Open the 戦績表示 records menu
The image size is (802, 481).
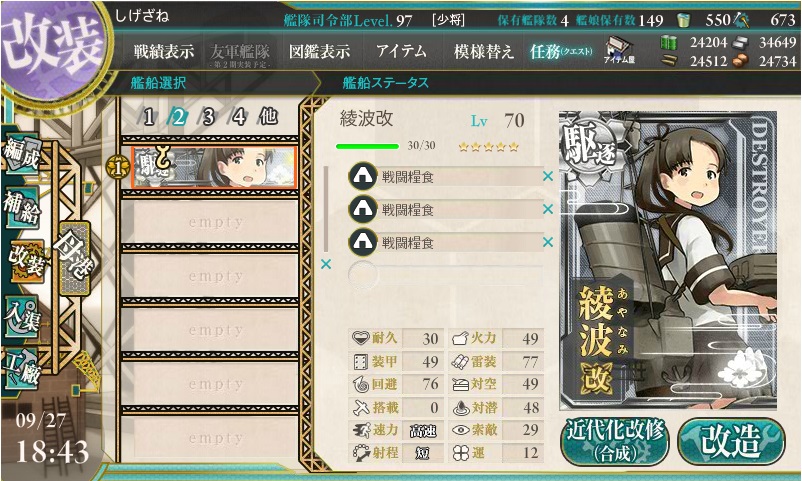[x=164, y=51]
